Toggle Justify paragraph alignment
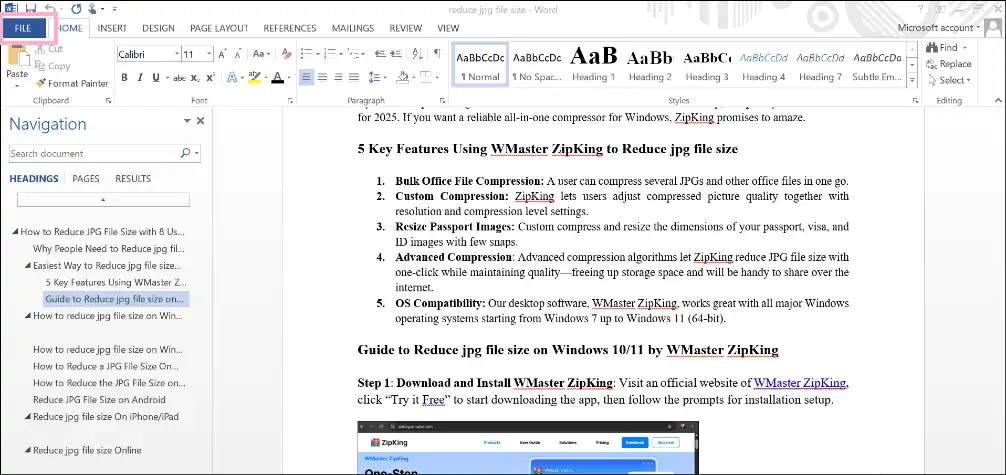Image resolution: width=1006 pixels, height=475 pixels. (x=354, y=78)
